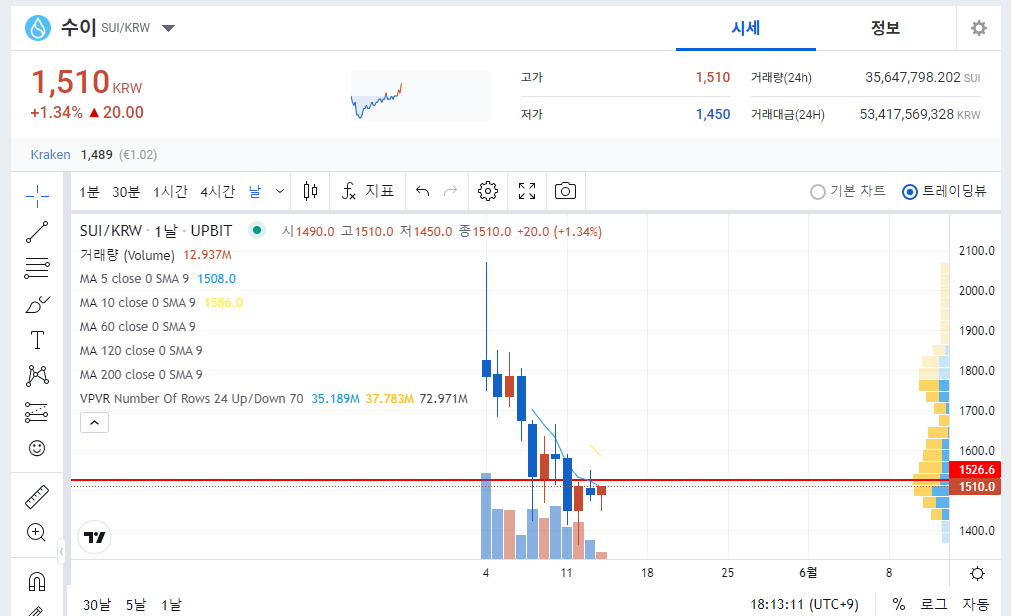Expand the left drawing toolbar handle

point(61,551)
